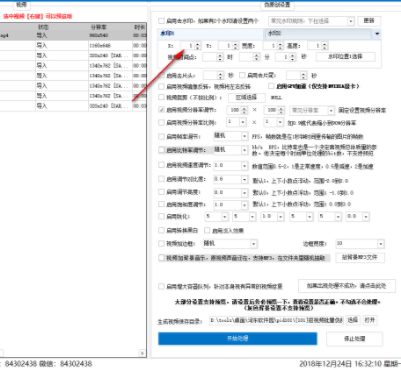
Task: Enable the bitrate adjustment checkbox
Action: pos(161,150)
